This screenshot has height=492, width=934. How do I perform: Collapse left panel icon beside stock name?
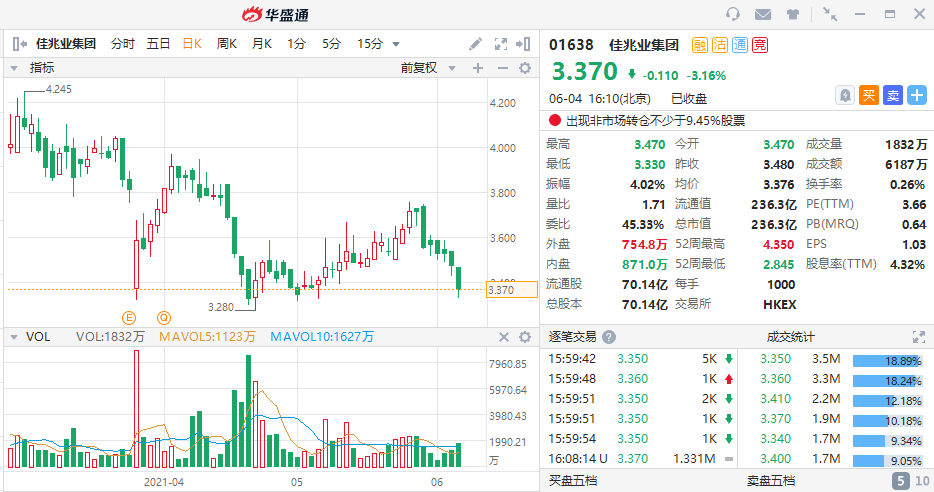tap(19, 43)
